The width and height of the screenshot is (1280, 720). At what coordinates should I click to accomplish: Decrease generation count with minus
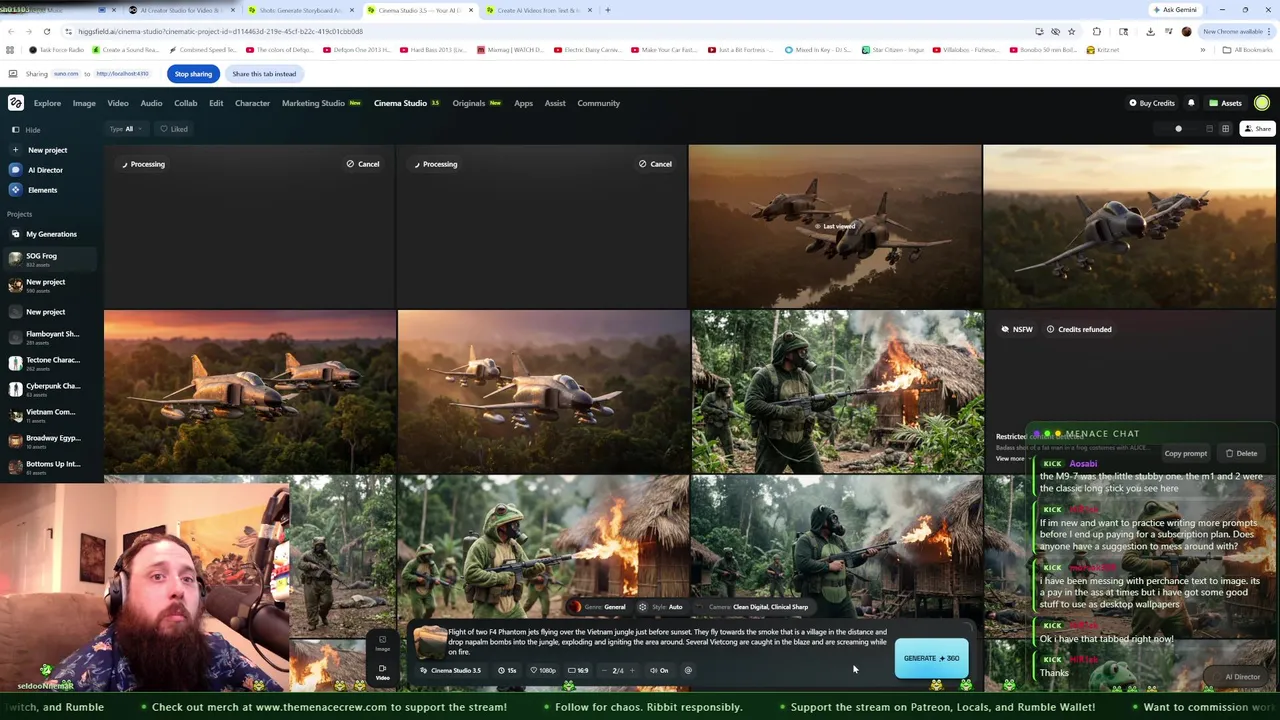coord(606,670)
